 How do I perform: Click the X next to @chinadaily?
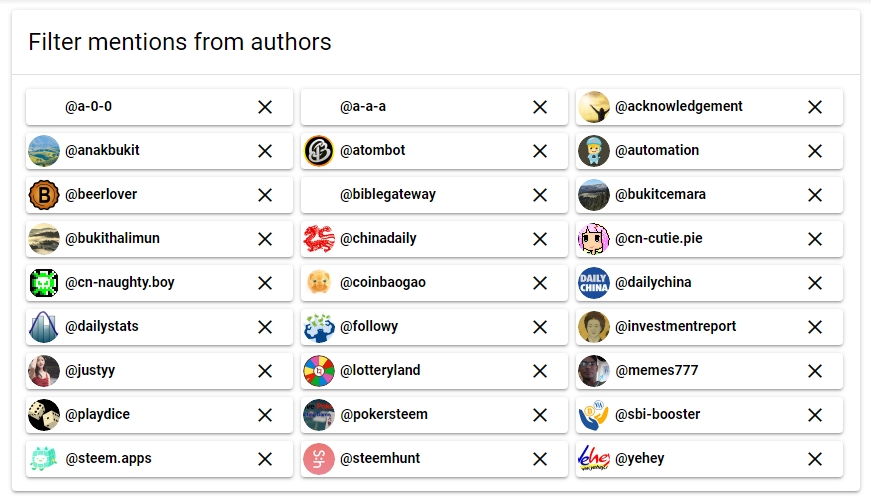540,239
